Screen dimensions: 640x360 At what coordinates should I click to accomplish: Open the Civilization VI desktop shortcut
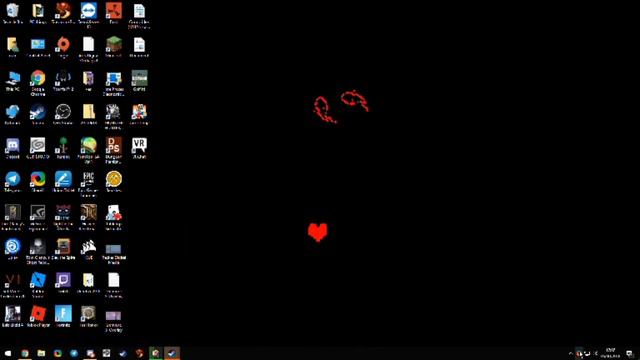[x=13, y=281]
